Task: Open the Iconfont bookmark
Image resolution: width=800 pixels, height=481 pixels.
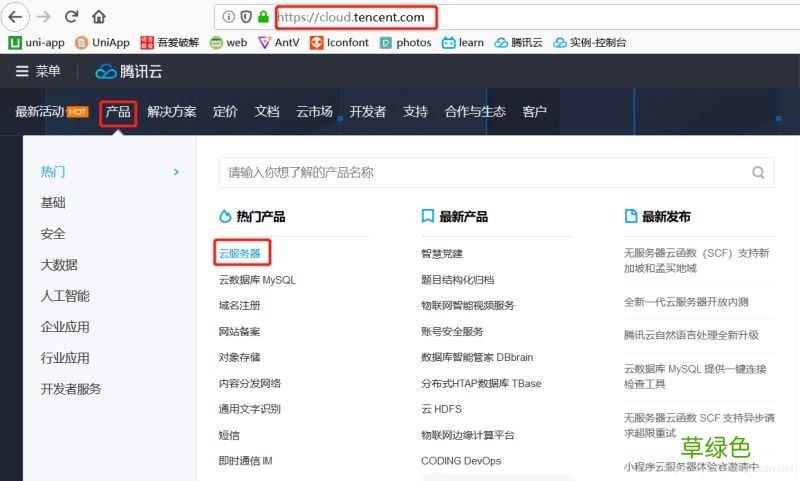Action: tap(339, 43)
